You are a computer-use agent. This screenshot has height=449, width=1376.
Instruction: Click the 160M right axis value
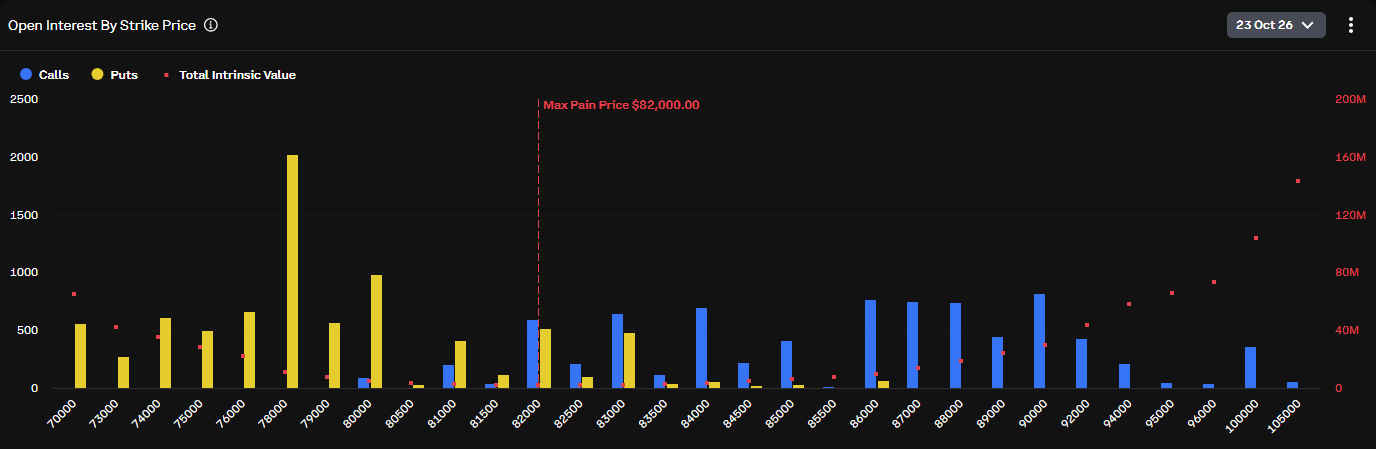[x=1350, y=157]
